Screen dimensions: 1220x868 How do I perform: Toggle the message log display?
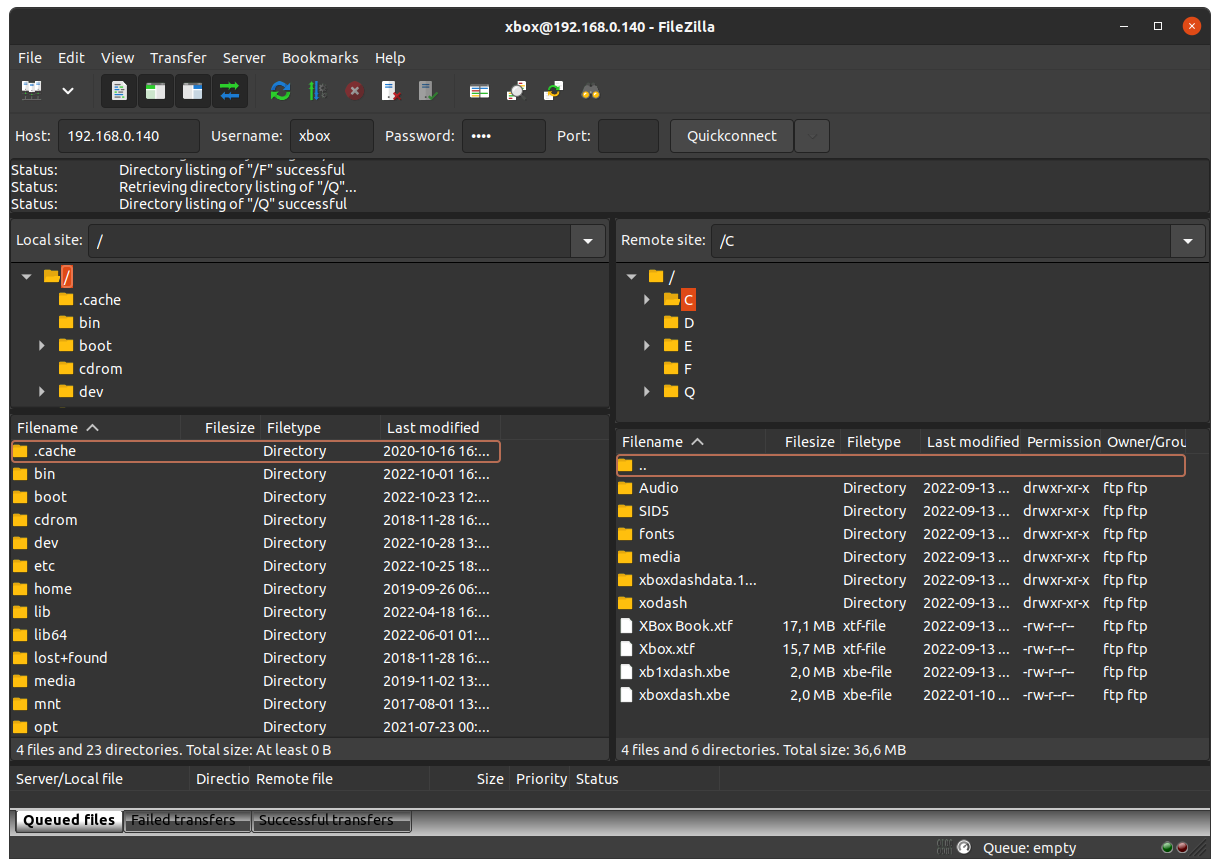[x=119, y=91]
